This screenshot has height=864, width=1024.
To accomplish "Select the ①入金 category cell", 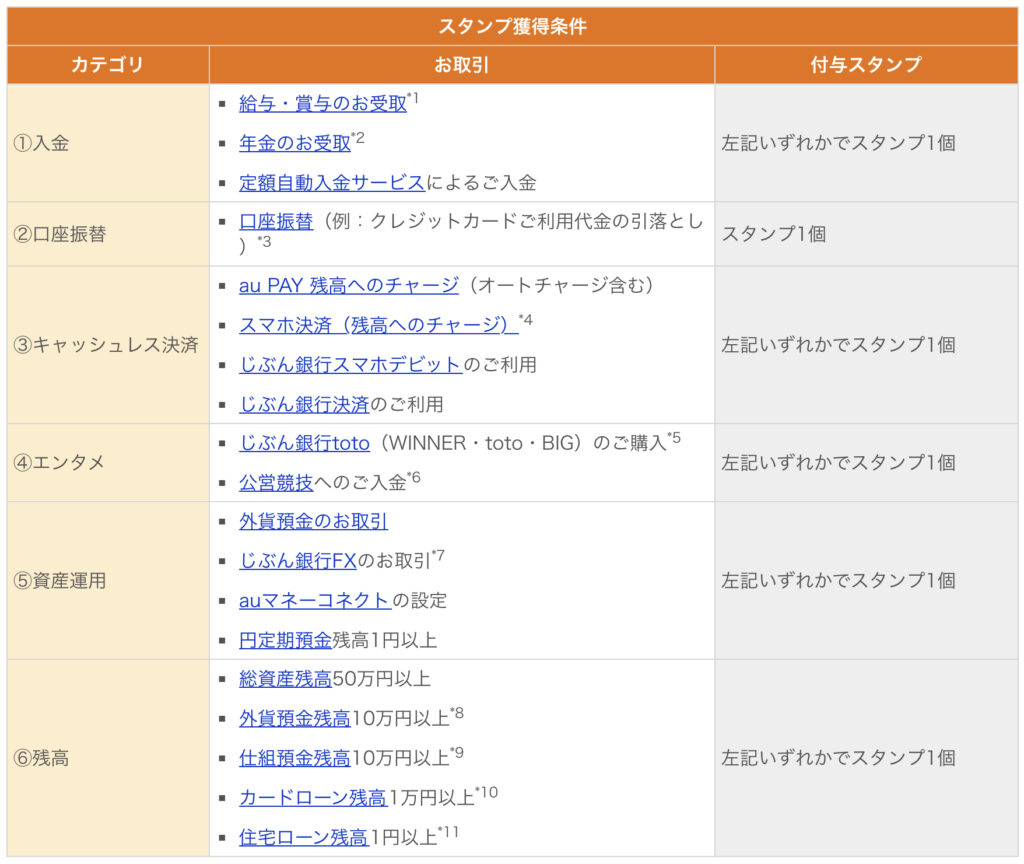I will tap(108, 143).
